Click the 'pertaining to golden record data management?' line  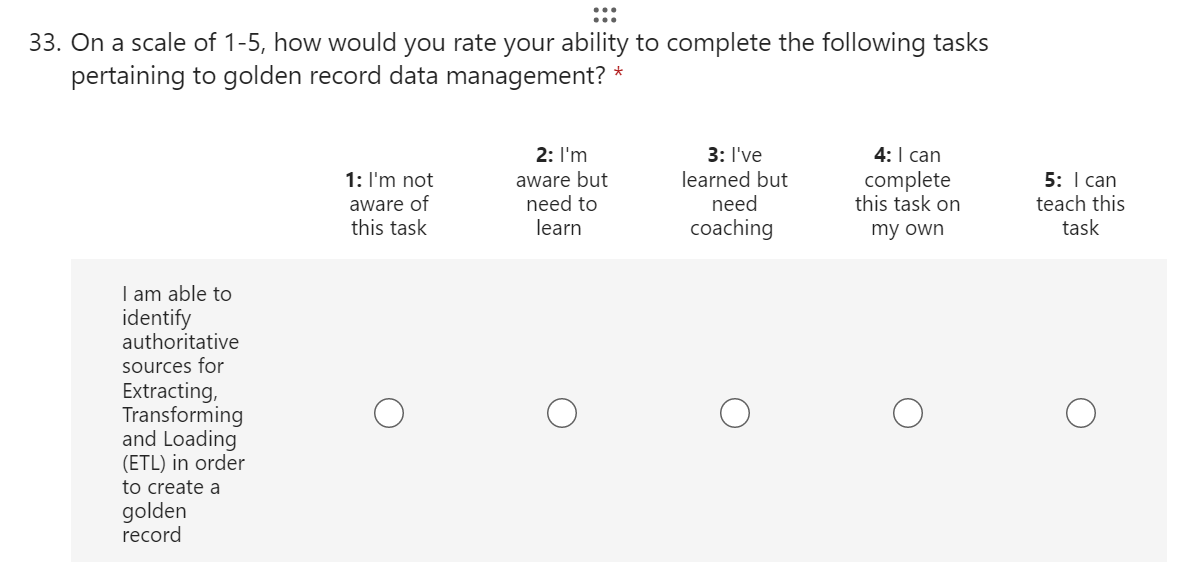pos(337,77)
